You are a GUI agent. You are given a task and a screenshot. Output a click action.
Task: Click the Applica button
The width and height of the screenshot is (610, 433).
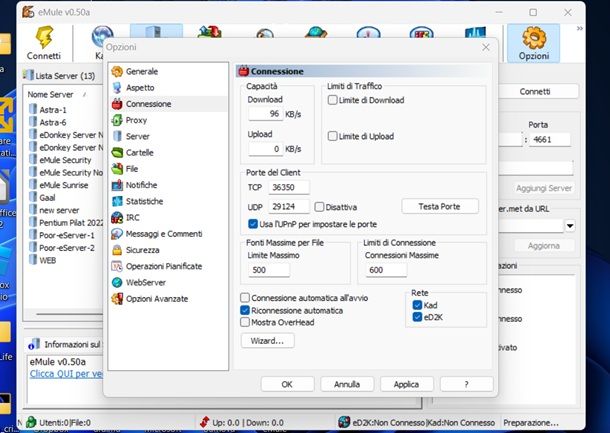[x=407, y=384]
